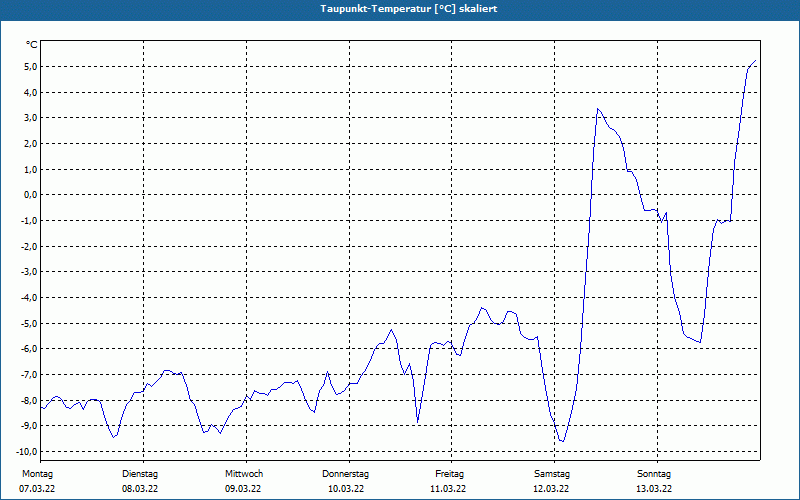The width and height of the screenshot is (800, 500).
Task: Click the Donnerstag day label
Action: (x=345, y=474)
